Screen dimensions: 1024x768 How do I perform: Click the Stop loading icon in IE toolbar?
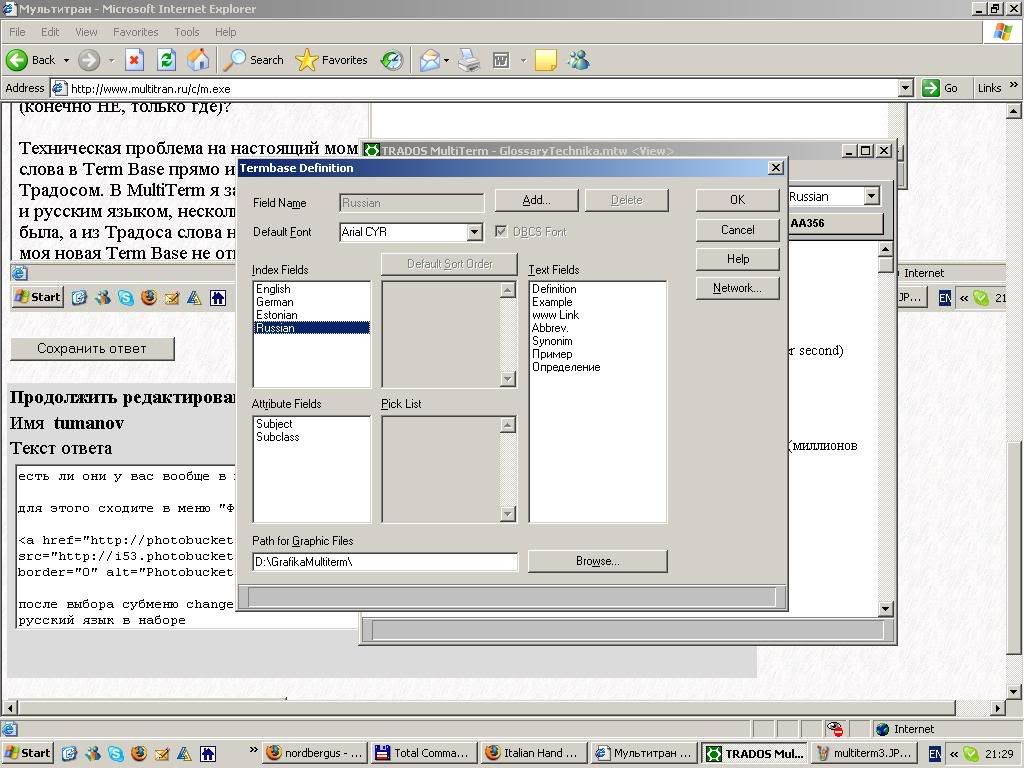pyautogui.click(x=135, y=60)
